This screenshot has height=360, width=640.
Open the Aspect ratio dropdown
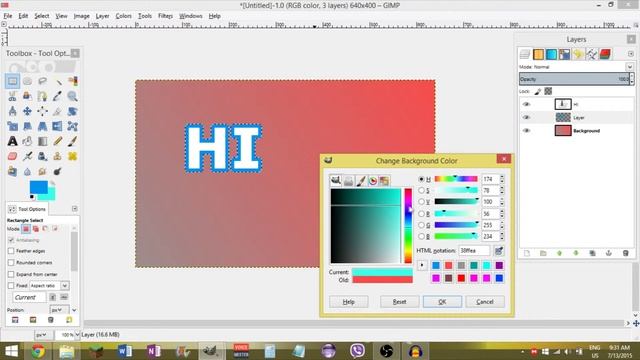[x=49, y=286]
